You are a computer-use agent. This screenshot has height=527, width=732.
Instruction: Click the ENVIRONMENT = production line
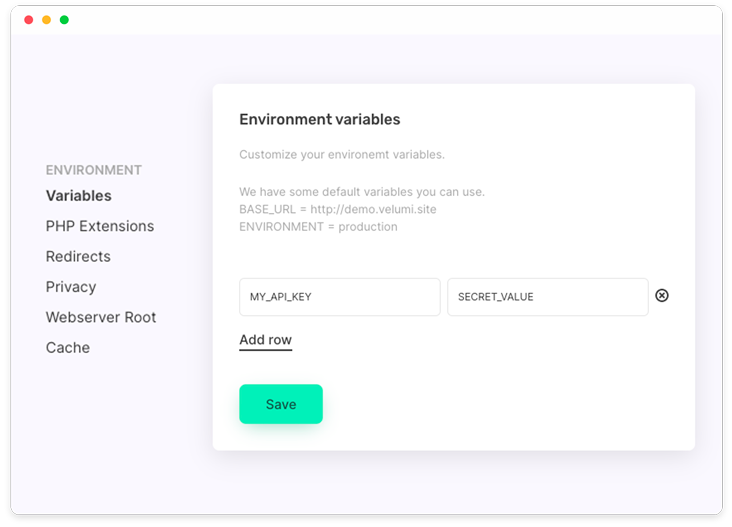tap(318, 227)
